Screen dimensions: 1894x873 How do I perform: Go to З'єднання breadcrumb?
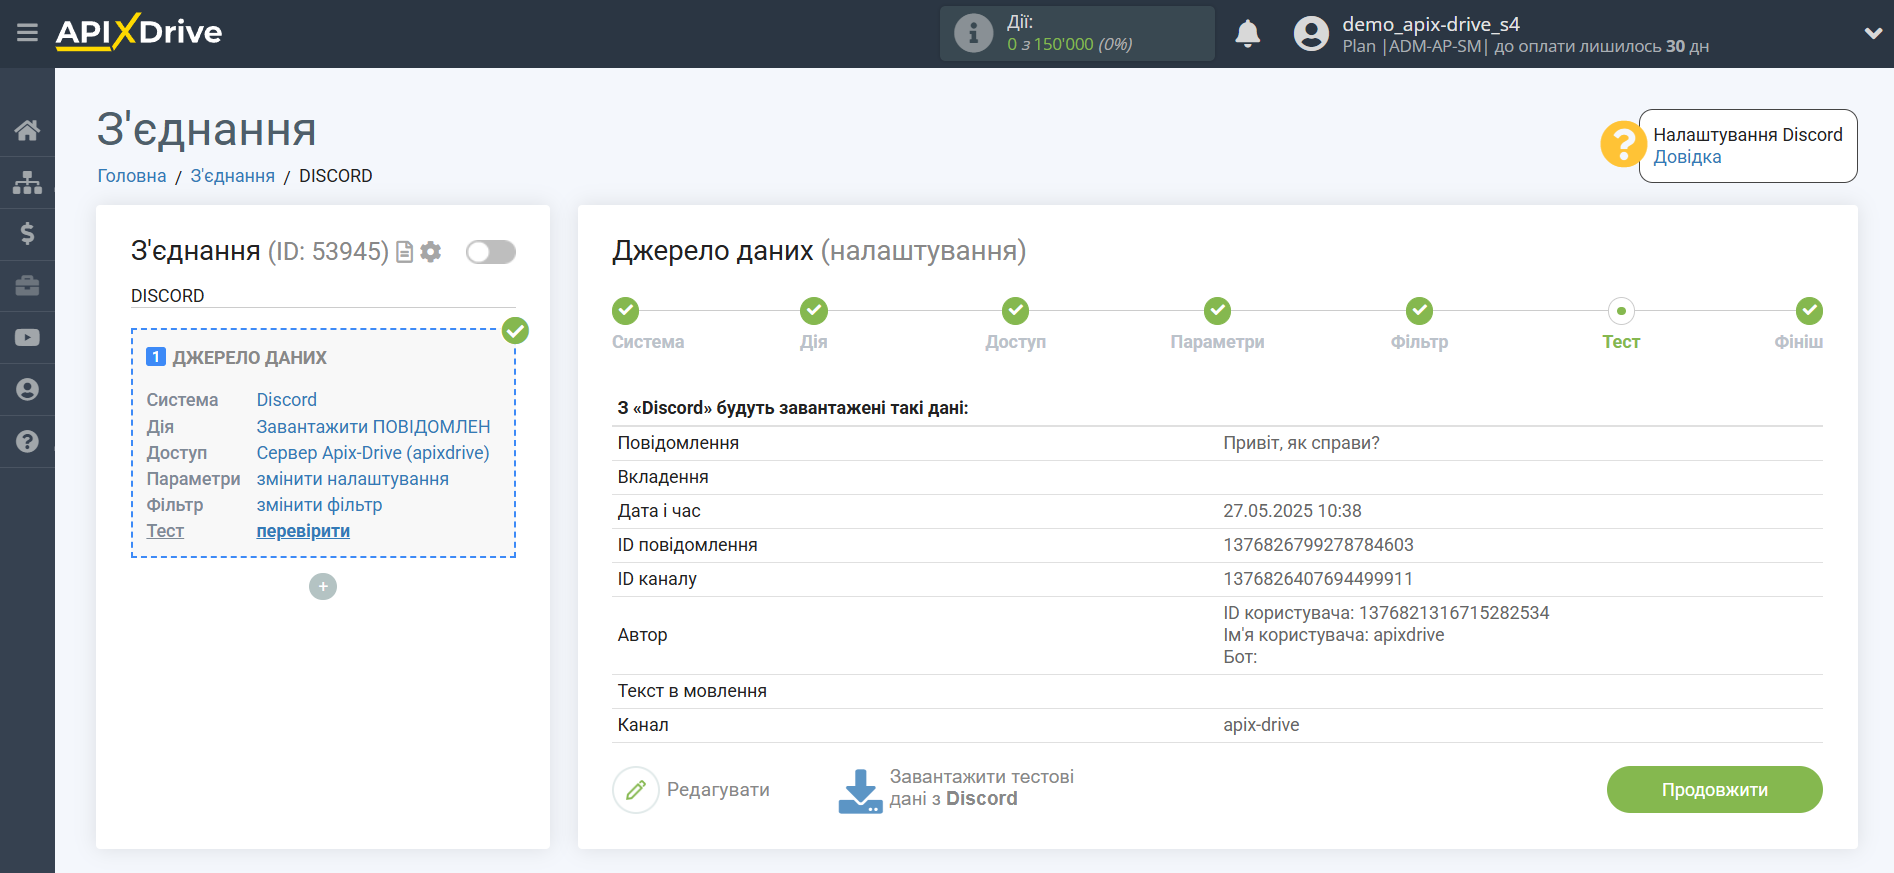point(233,176)
